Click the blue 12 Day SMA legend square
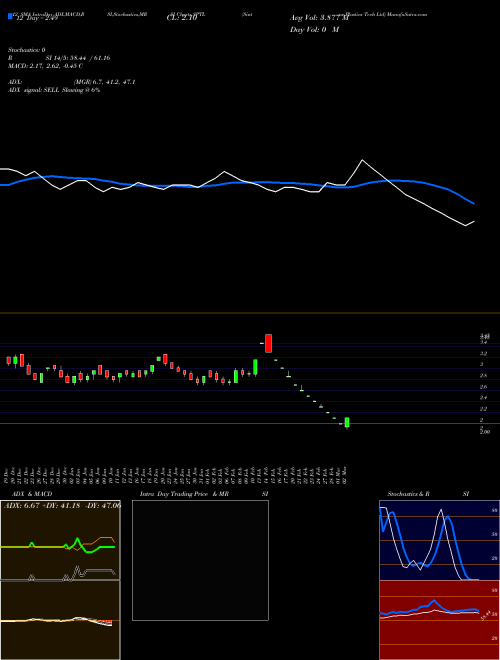 [x=10, y=17]
